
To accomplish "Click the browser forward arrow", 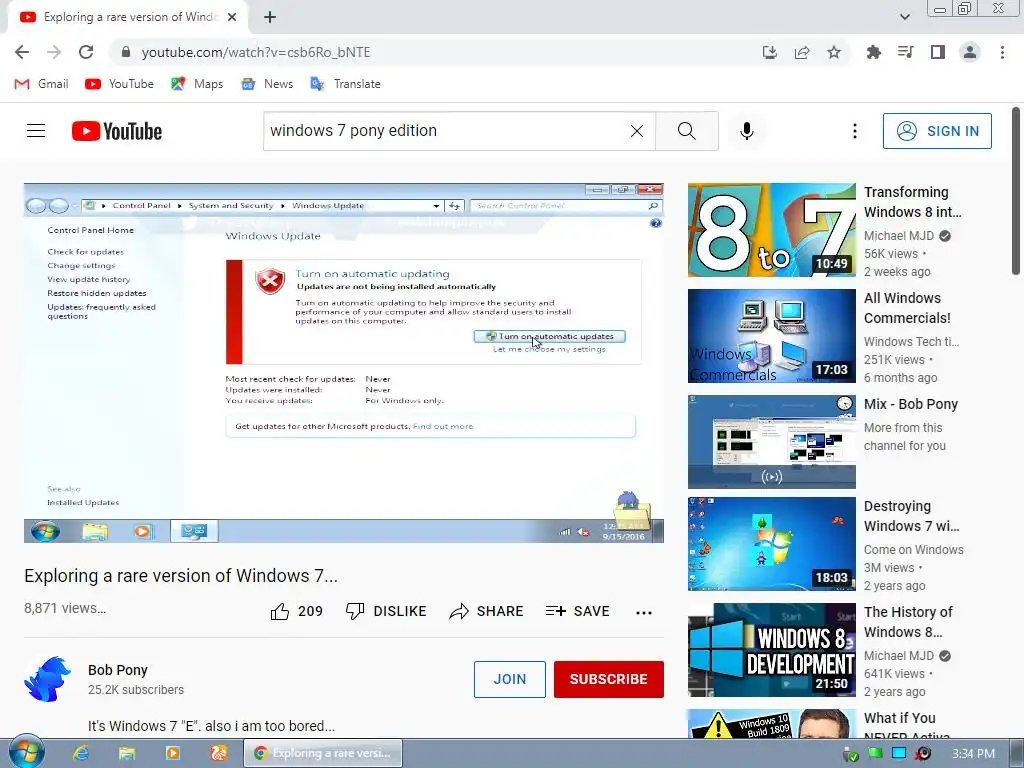I will tap(54, 52).
